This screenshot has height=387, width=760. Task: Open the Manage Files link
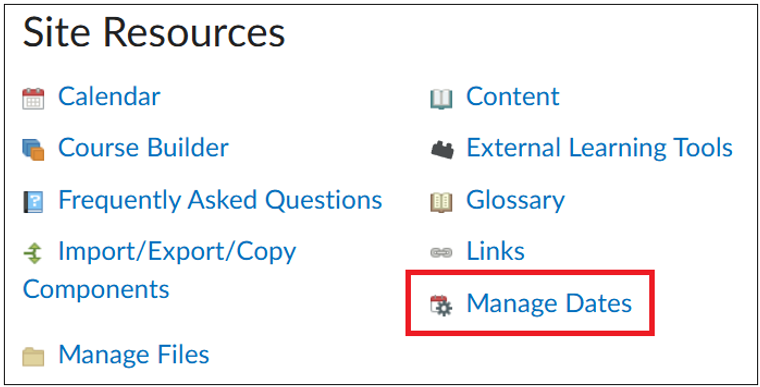click(134, 355)
